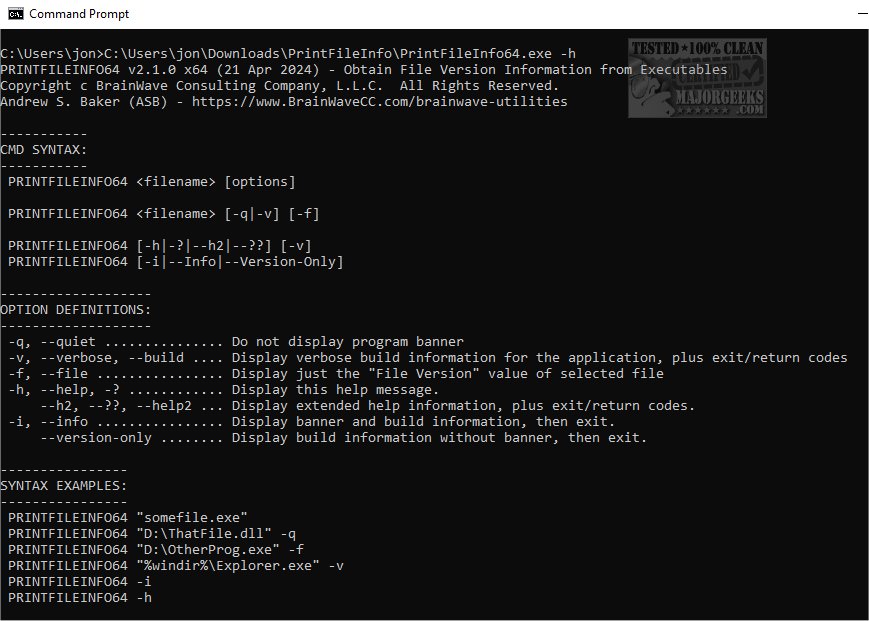Click the Command Prompt window title text
The image size is (869, 621).
(79, 14)
